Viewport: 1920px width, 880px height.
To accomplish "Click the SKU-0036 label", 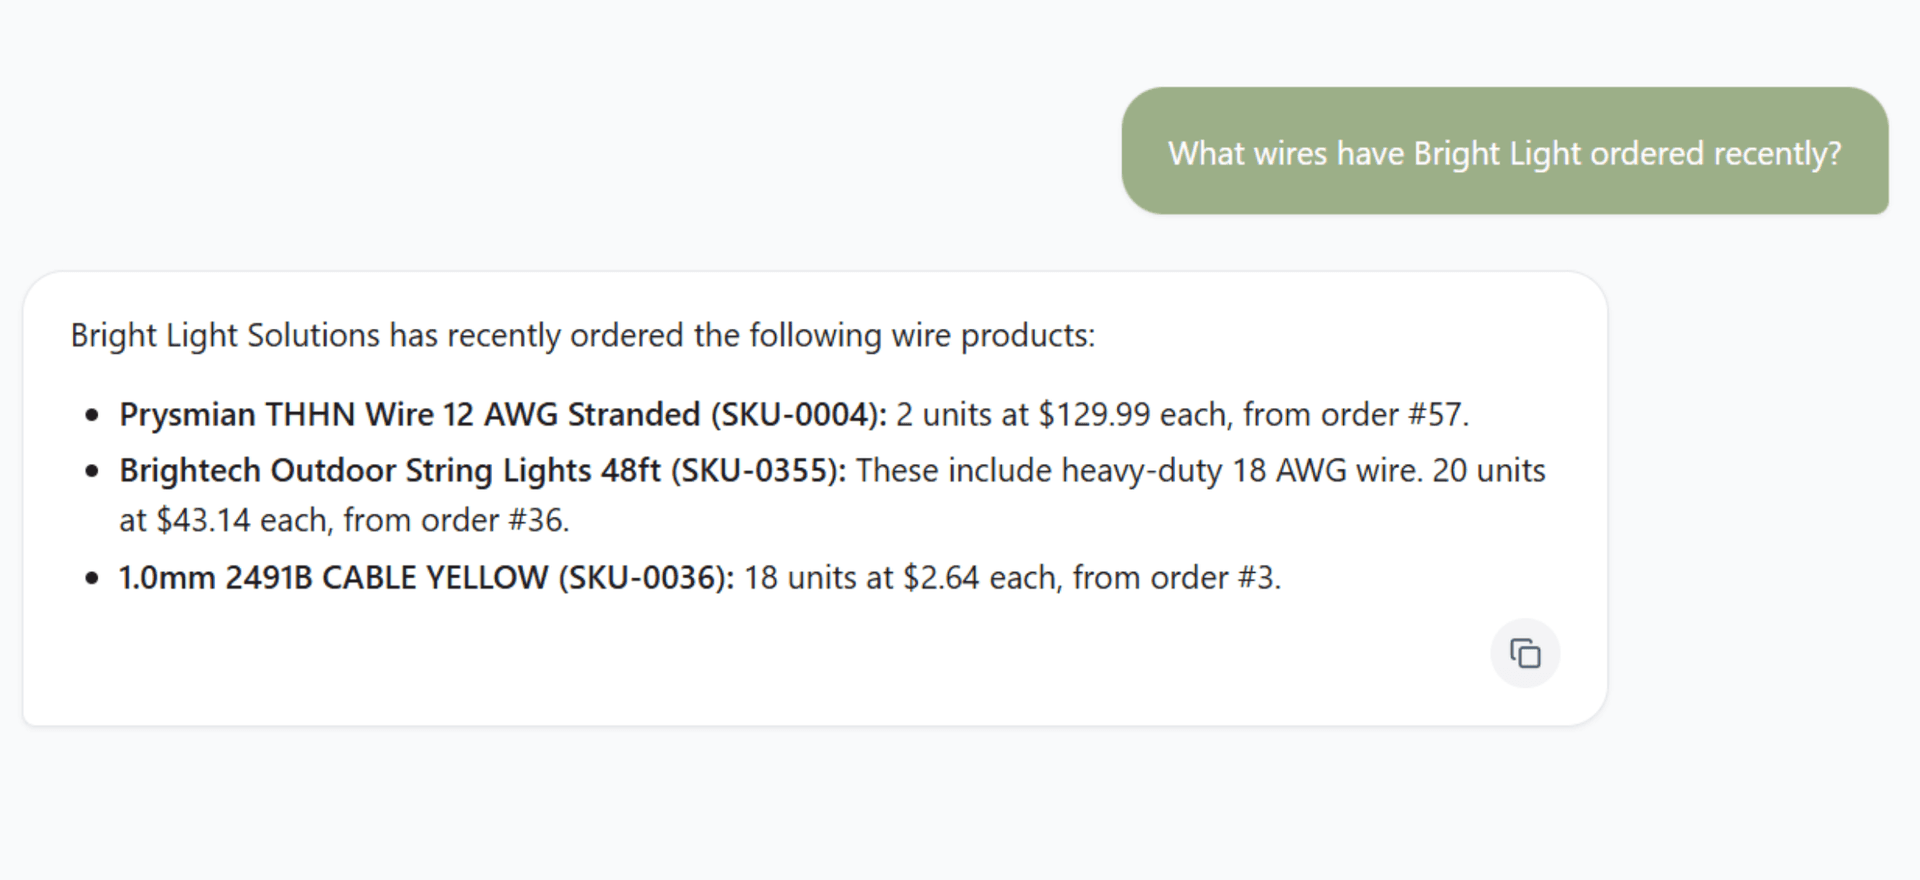I will coord(644,577).
